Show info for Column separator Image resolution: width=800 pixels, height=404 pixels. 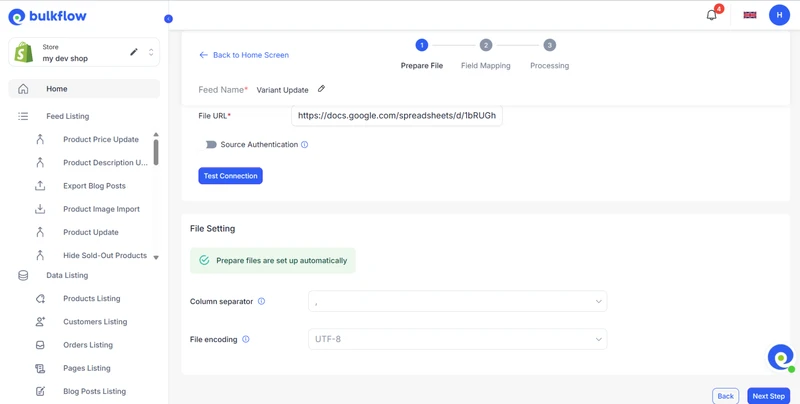261,301
